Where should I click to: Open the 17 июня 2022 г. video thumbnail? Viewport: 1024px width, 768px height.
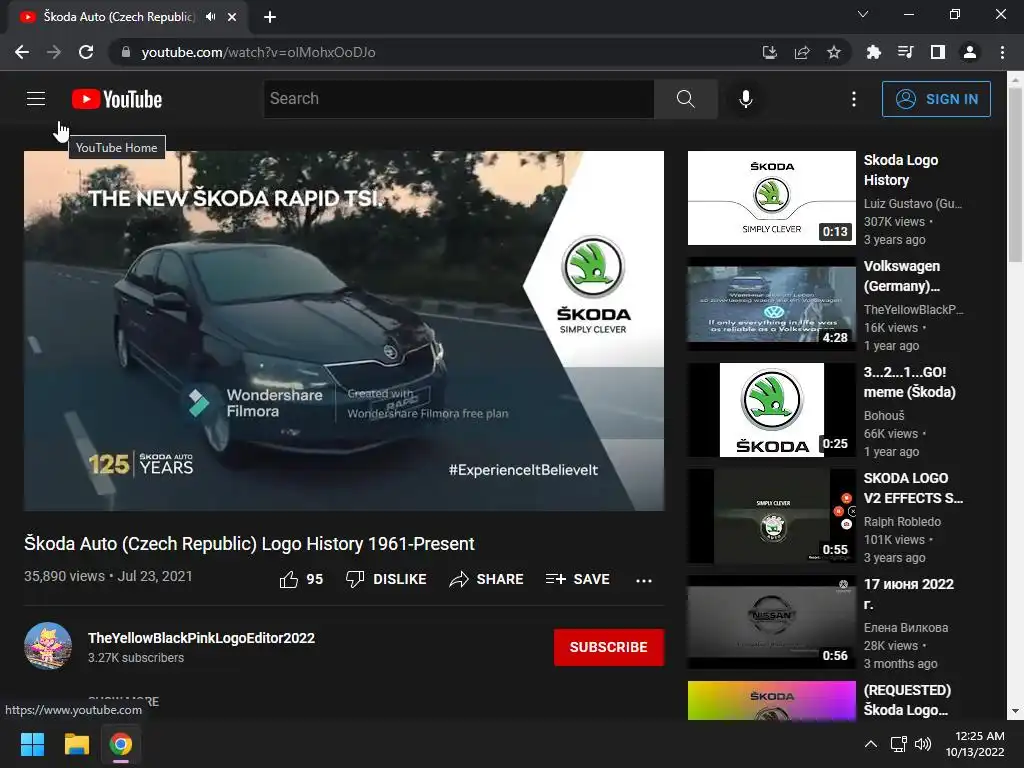[771, 622]
